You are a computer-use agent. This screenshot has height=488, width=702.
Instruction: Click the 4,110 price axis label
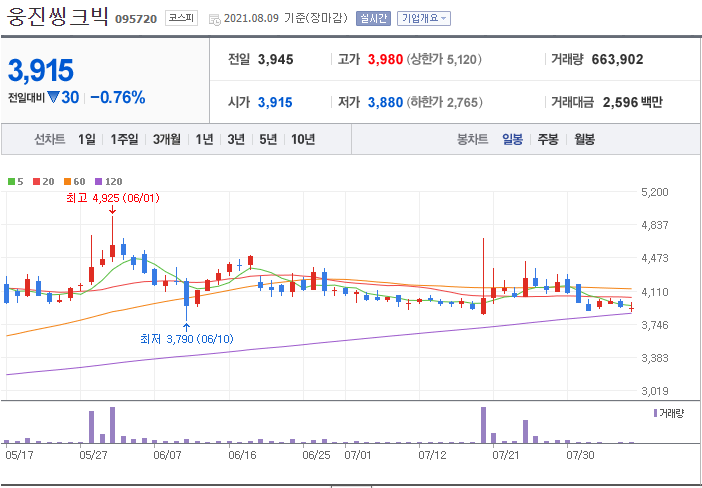point(655,292)
